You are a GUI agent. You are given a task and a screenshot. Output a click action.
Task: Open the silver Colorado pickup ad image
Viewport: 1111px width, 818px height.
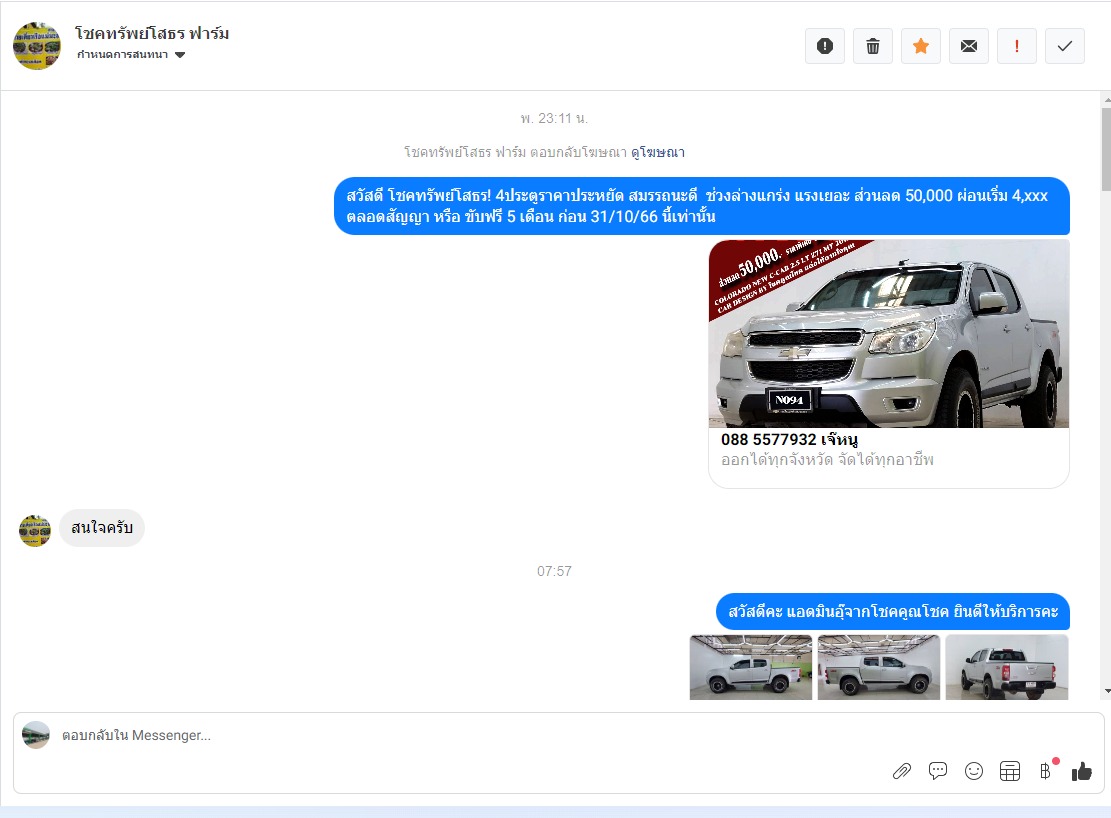pos(889,333)
